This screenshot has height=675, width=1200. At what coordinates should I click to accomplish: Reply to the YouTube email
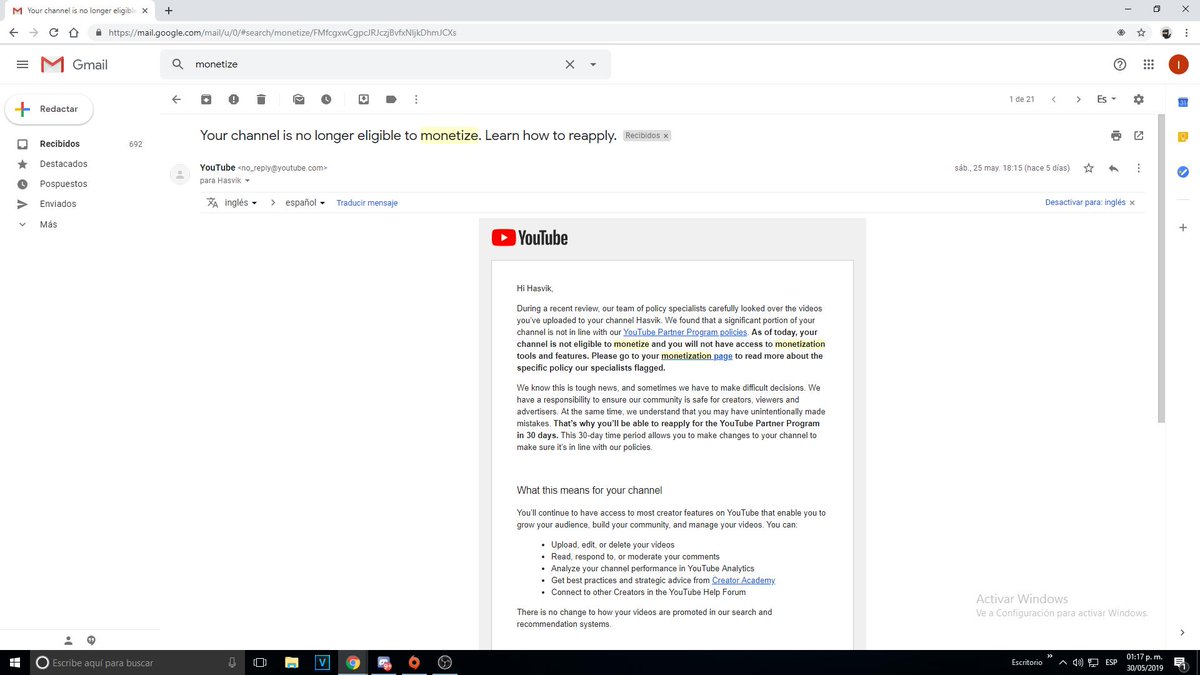pyautogui.click(x=1113, y=168)
